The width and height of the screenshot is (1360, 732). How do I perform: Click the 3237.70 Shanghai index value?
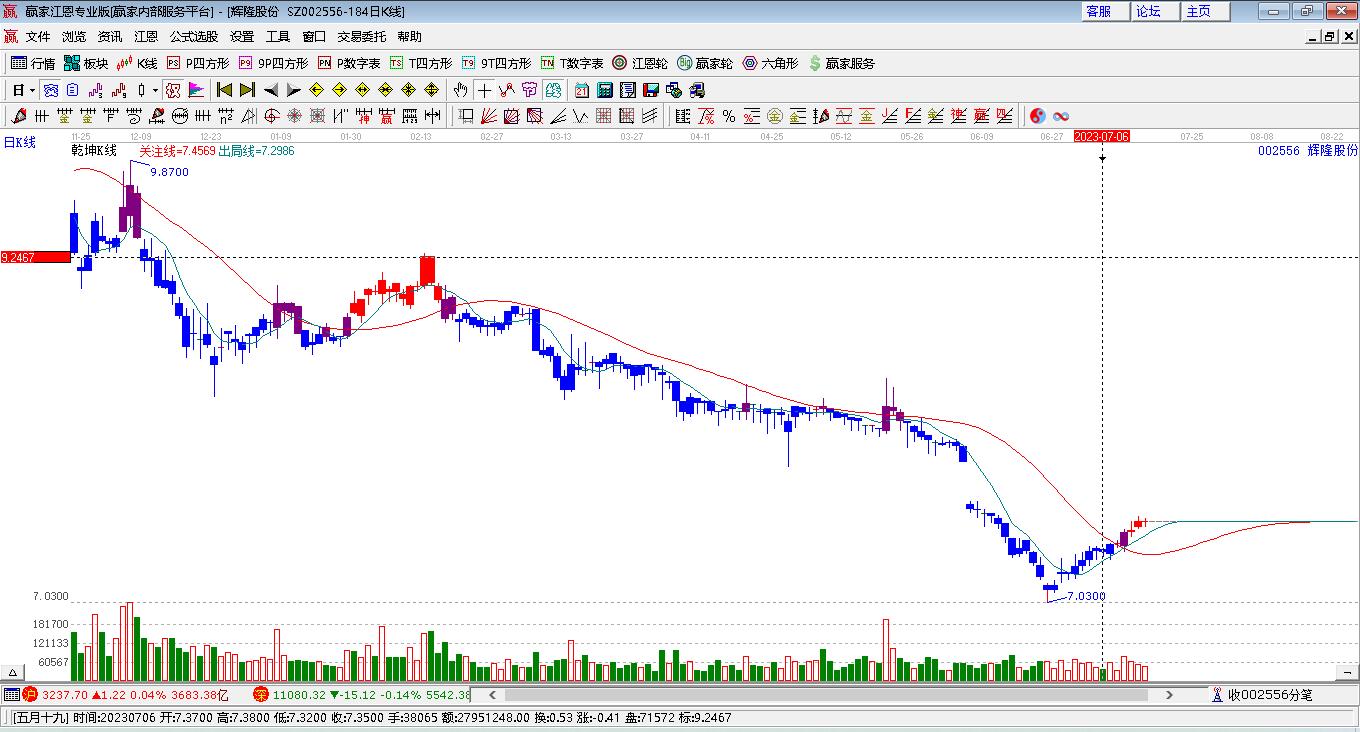(x=63, y=695)
